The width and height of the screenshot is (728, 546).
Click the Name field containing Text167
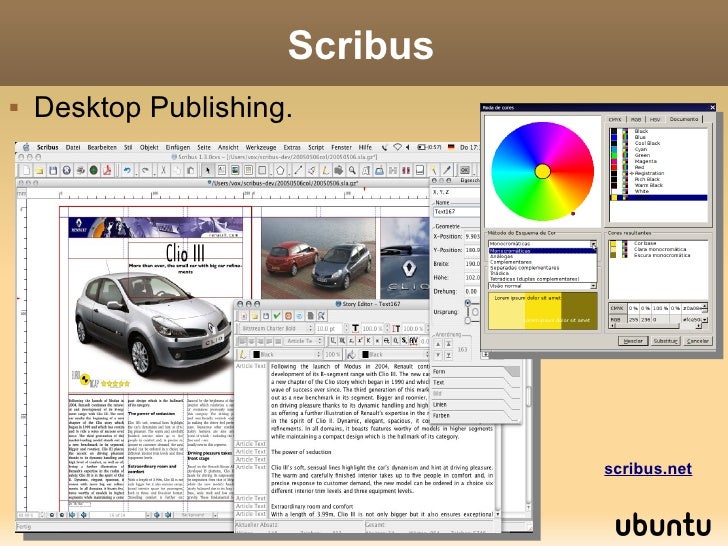(x=456, y=212)
